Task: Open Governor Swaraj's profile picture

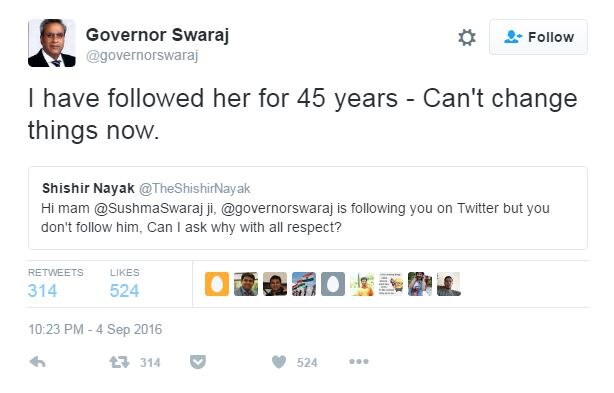Action: tap(52, 43)
